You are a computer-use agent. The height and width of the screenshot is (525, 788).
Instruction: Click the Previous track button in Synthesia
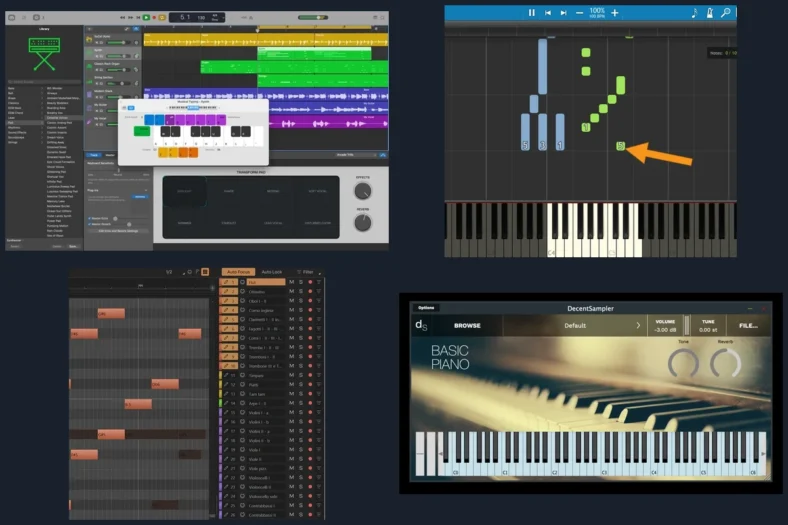point(548,13)
